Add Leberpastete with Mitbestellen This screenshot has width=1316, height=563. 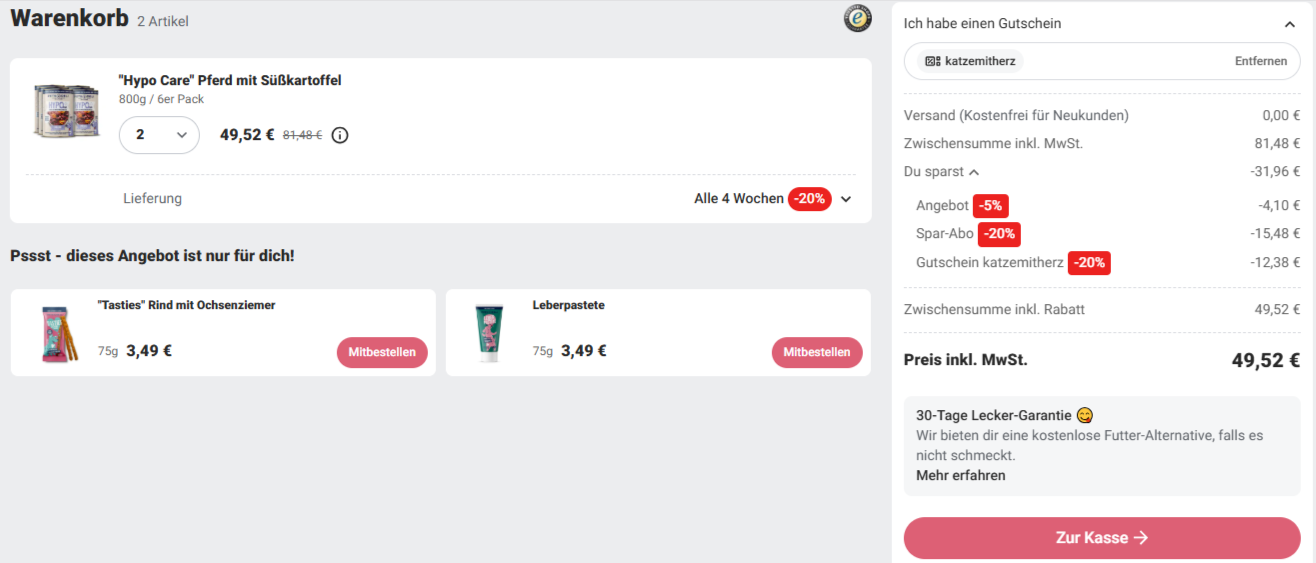tap(817, 352)
